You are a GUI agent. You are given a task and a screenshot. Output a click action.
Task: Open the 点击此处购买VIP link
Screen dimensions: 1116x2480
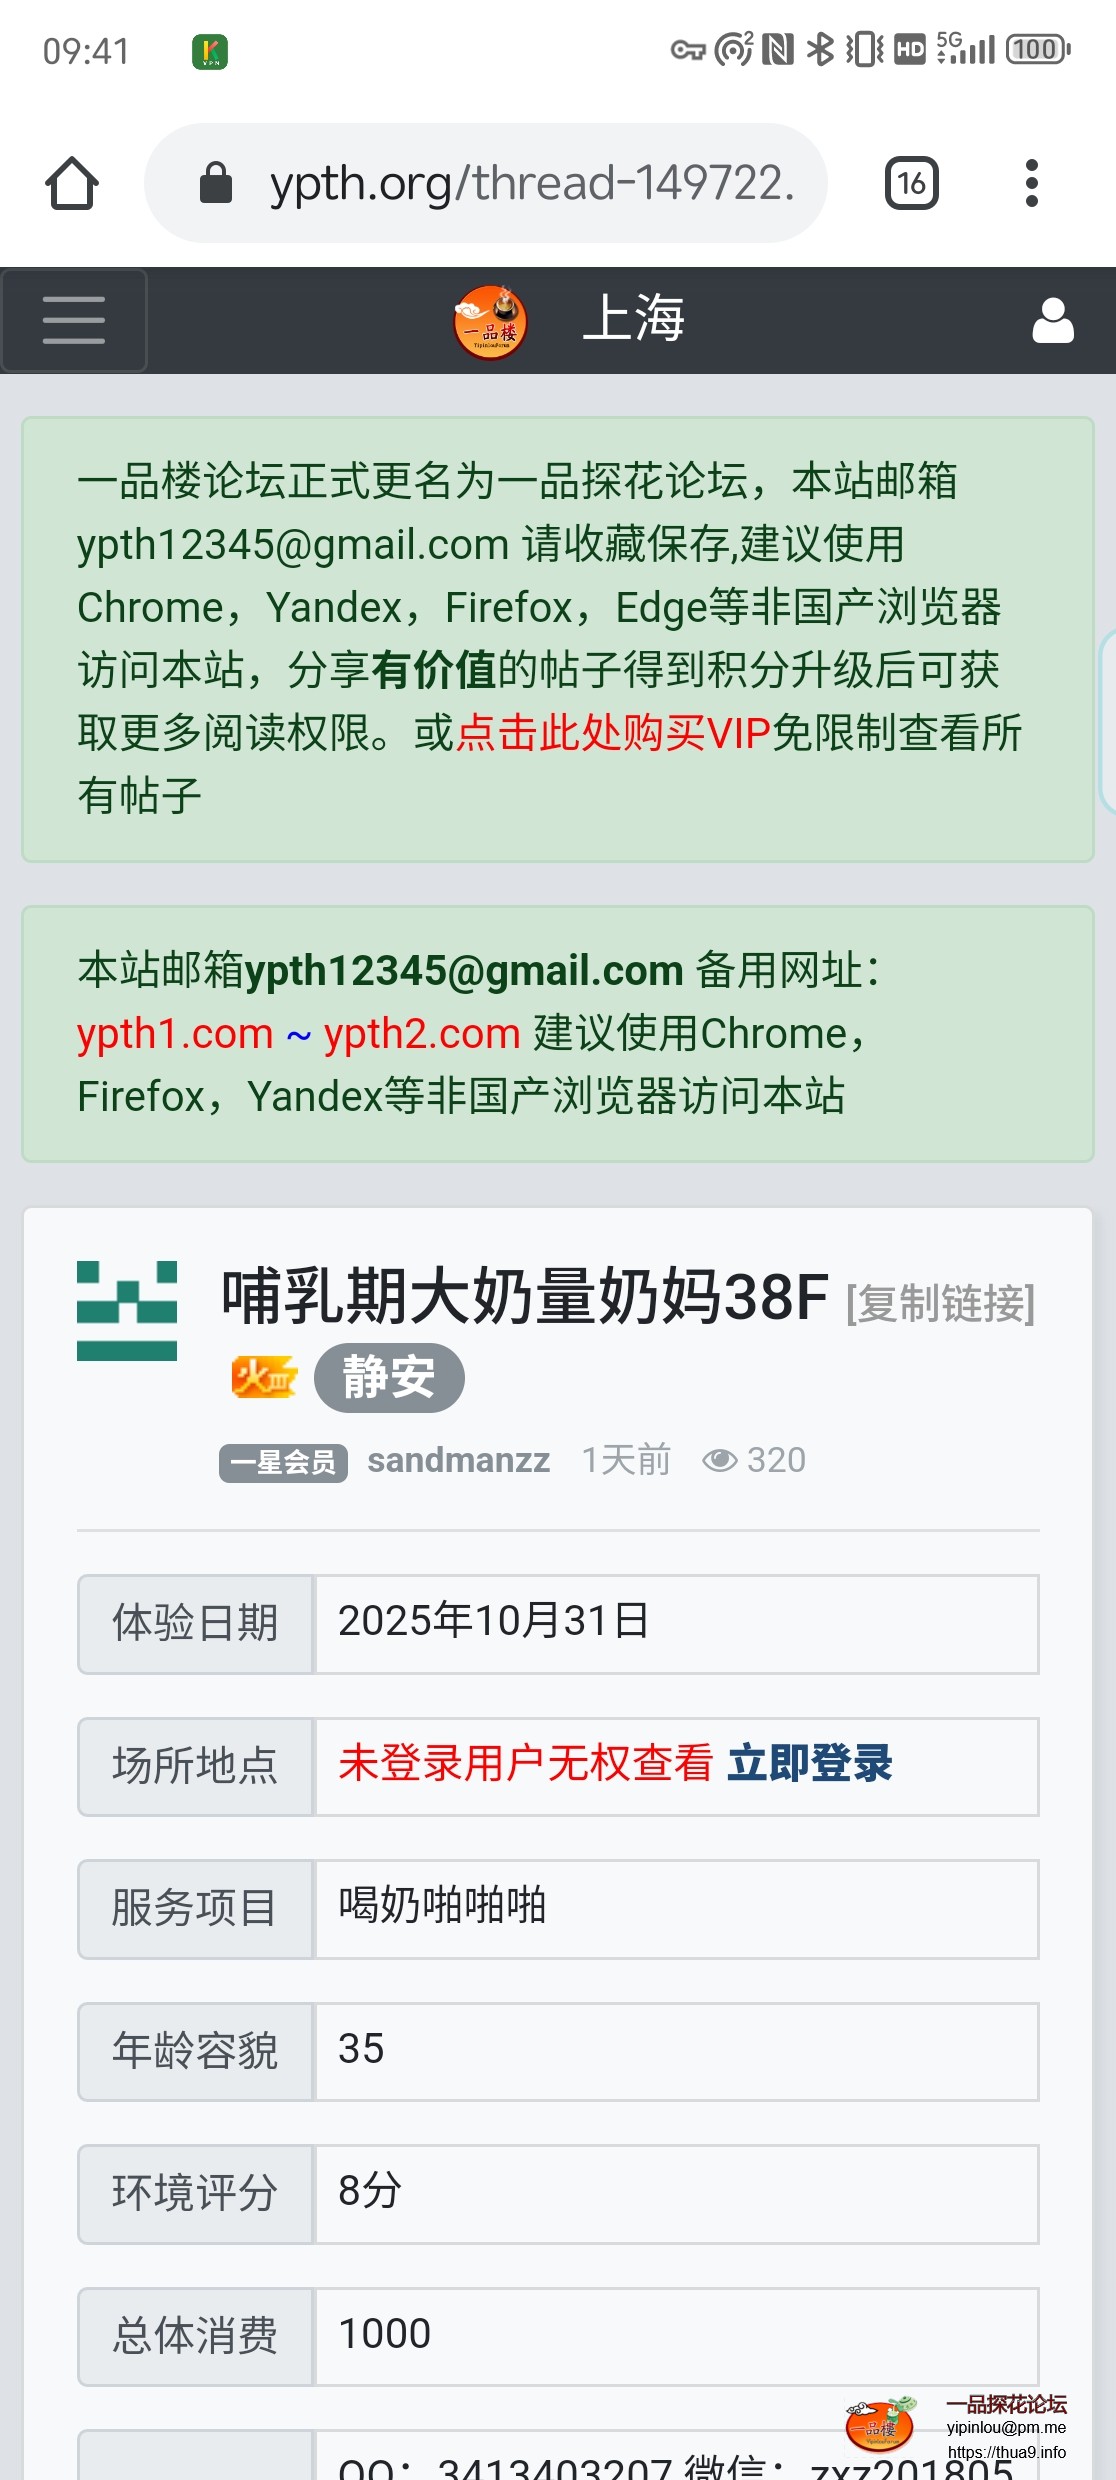point(613,733)
